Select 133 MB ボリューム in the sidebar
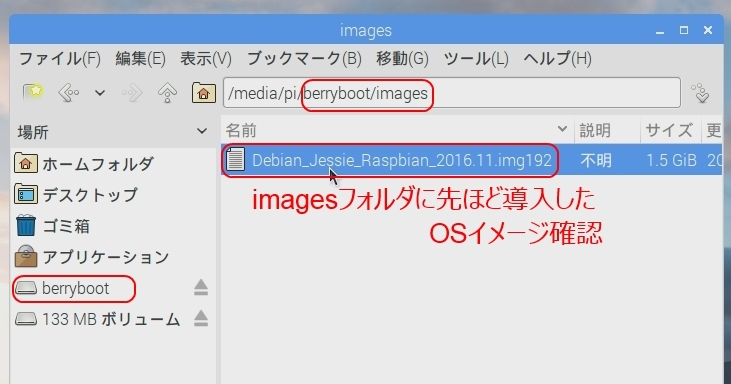731x384 pixels. pyautogui.click(x=98, y=319)
